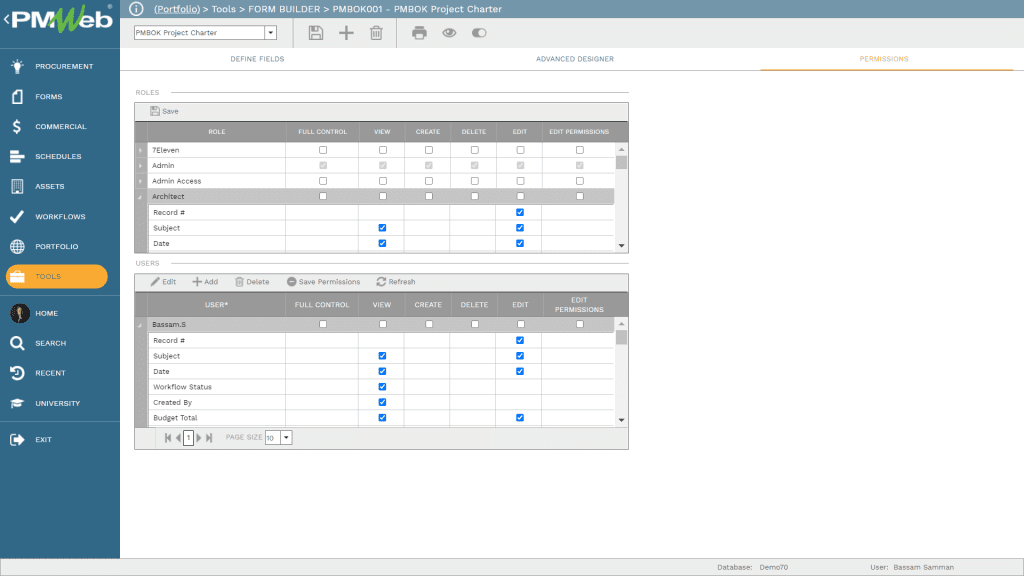Open the Assets building icon
1024x576 pixels.
pyautogui.click(x=18, y=186)
